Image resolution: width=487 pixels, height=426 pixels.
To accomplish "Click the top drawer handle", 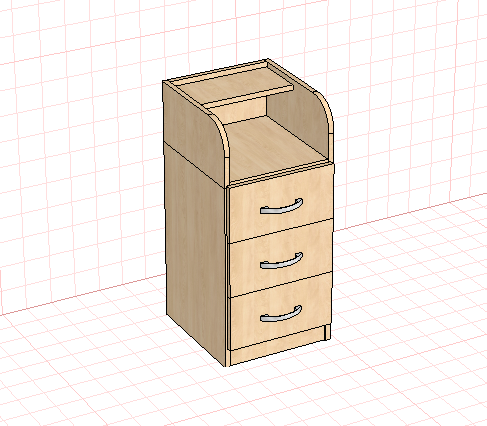I will tap(281, 207).
